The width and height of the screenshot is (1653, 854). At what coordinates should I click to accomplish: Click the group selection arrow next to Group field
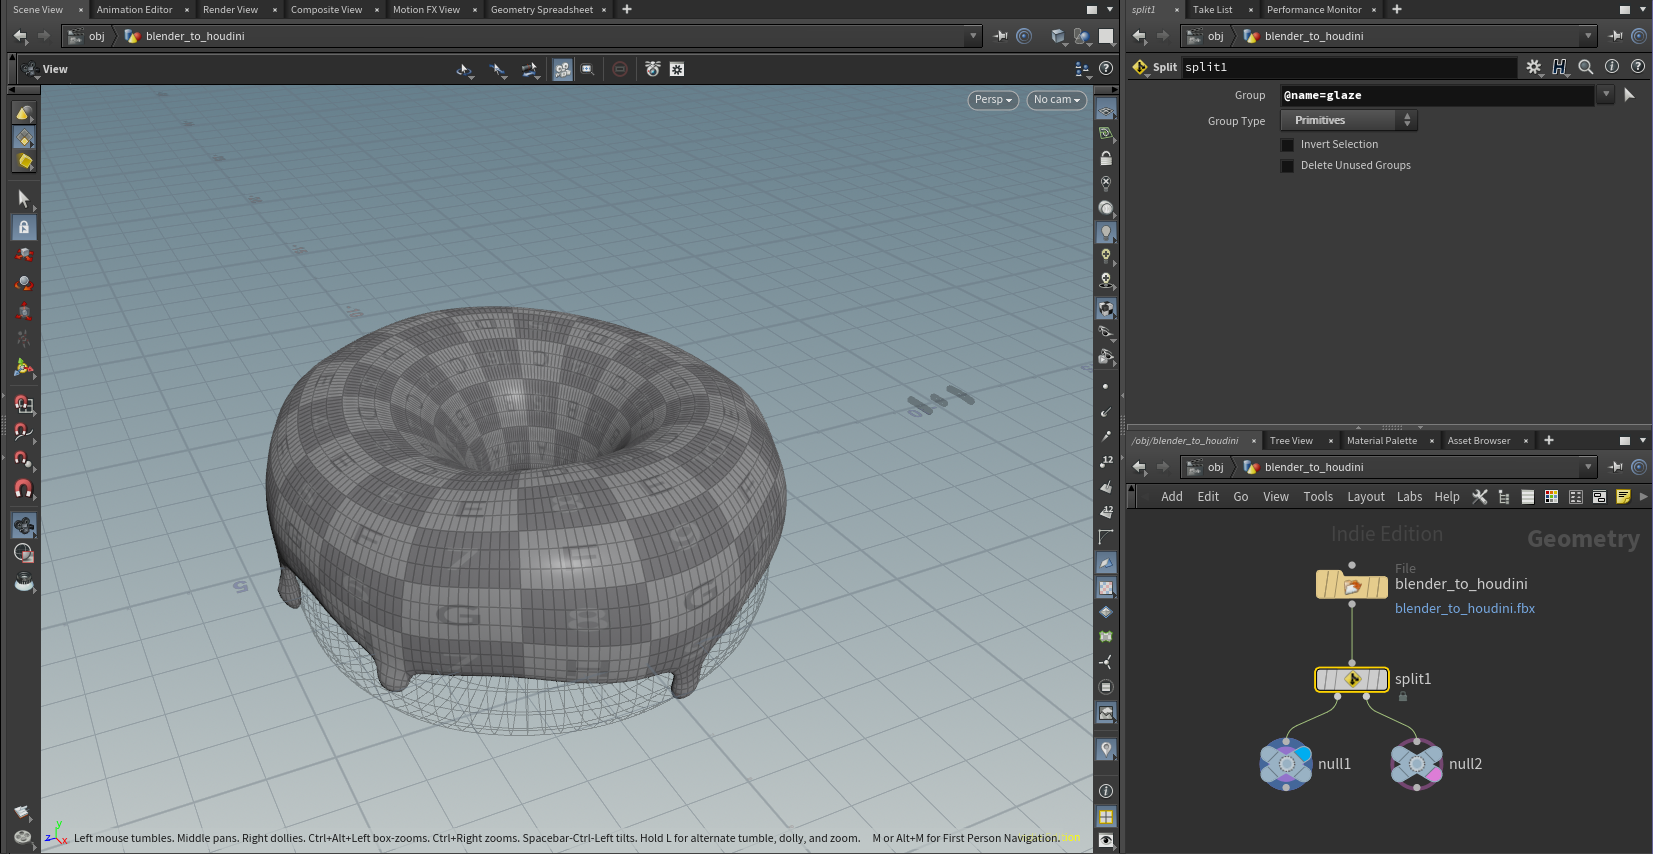(1629, 95)
